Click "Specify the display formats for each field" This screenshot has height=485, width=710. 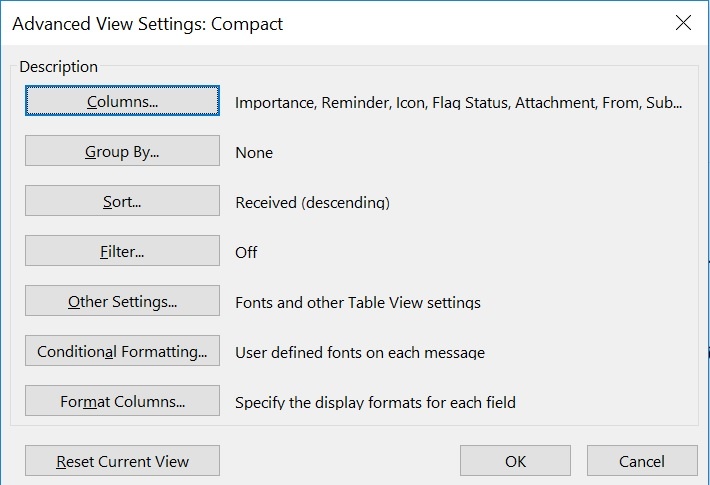[x=375, y=403]
